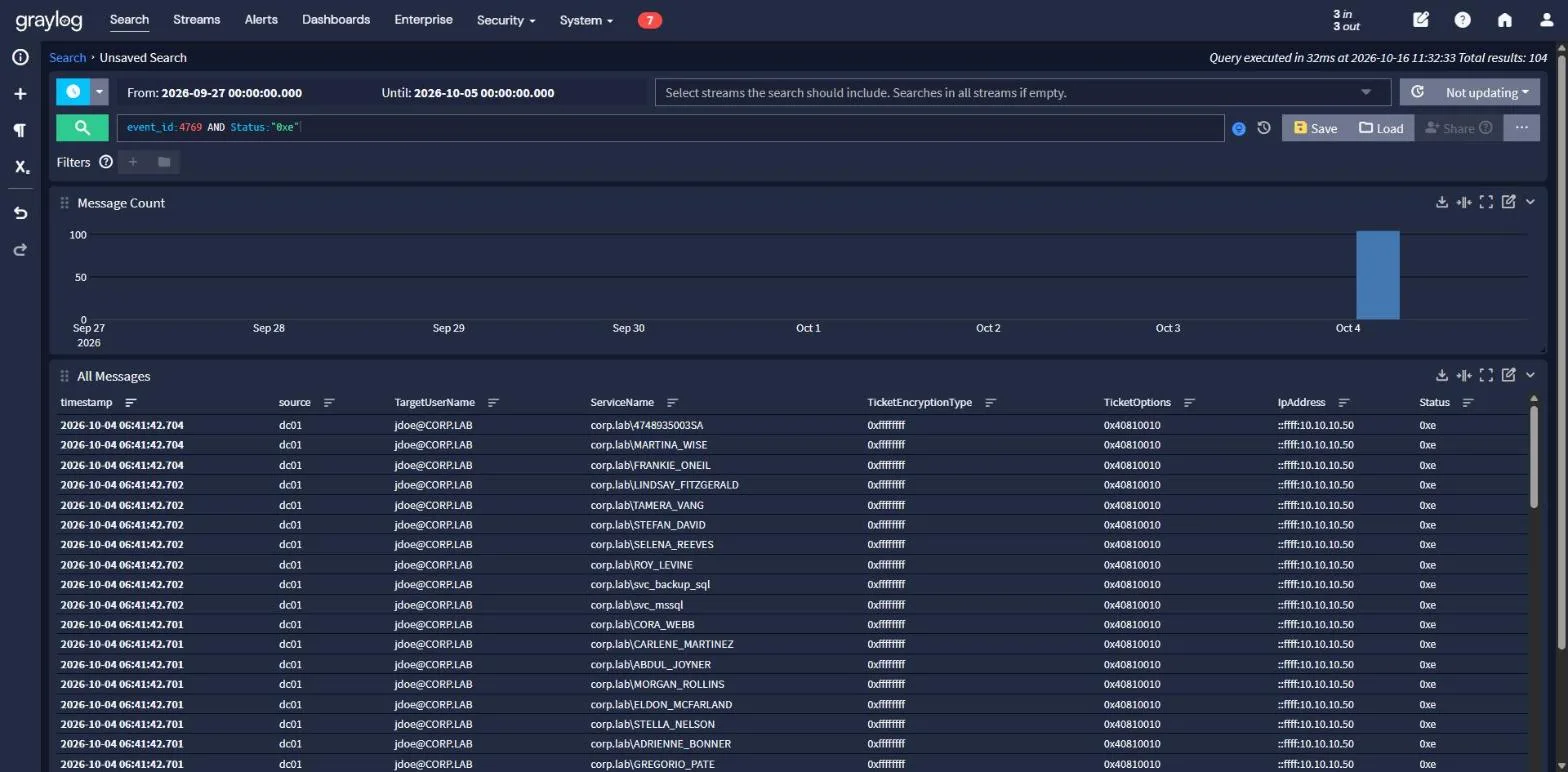Edit the All Messages widget
The width and height of the screenshot is (1568, 772).
click(x=1508, y=375)
